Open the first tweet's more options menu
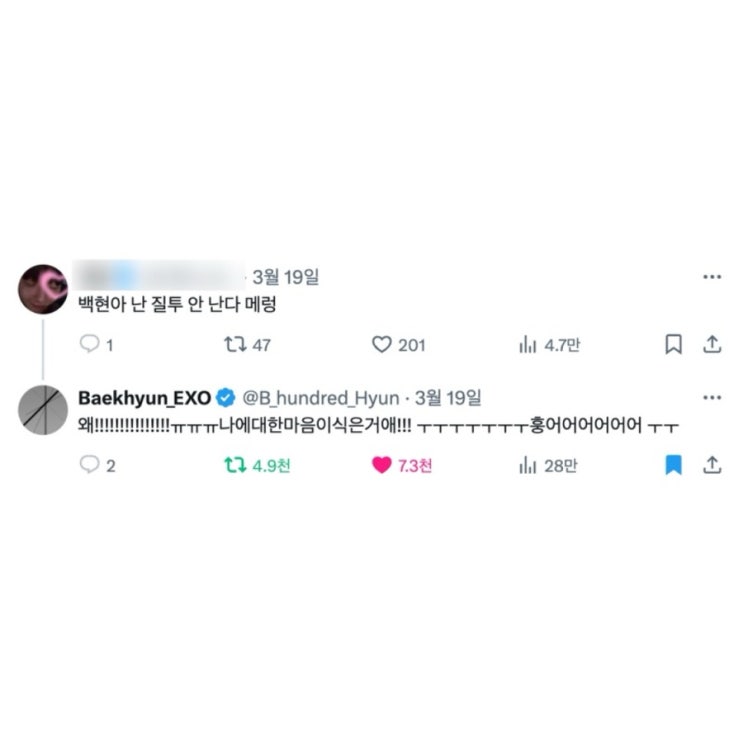743x743 pixels. point(712,277)
